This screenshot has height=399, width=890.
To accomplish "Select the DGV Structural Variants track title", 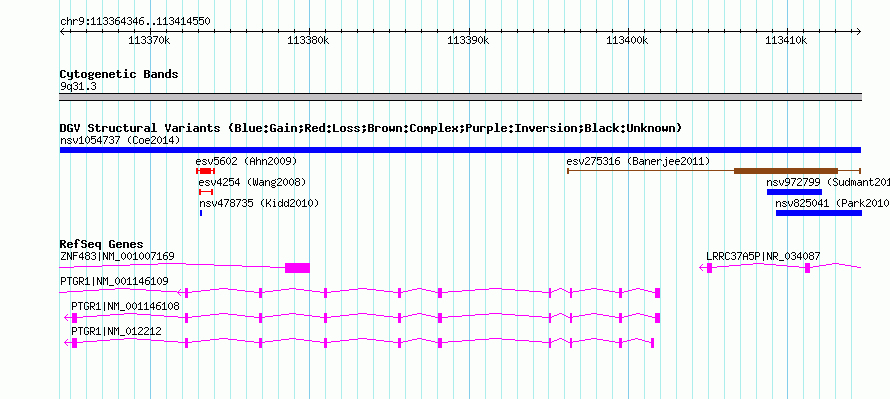I will coord(371,128).
